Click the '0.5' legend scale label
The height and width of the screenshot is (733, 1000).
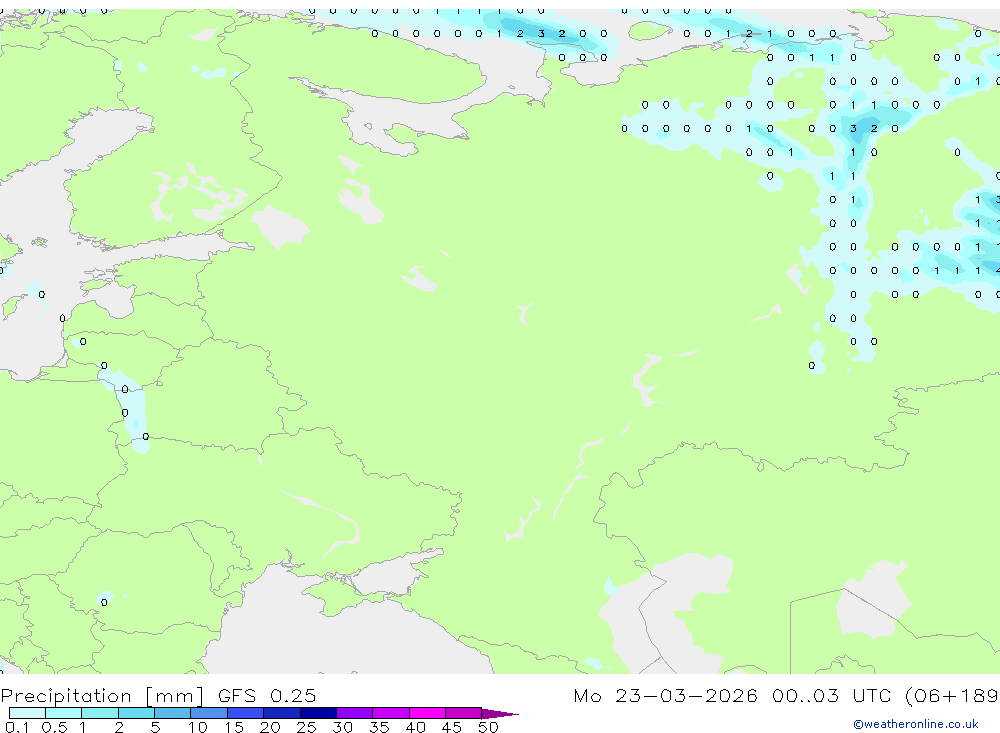[54, 727]
